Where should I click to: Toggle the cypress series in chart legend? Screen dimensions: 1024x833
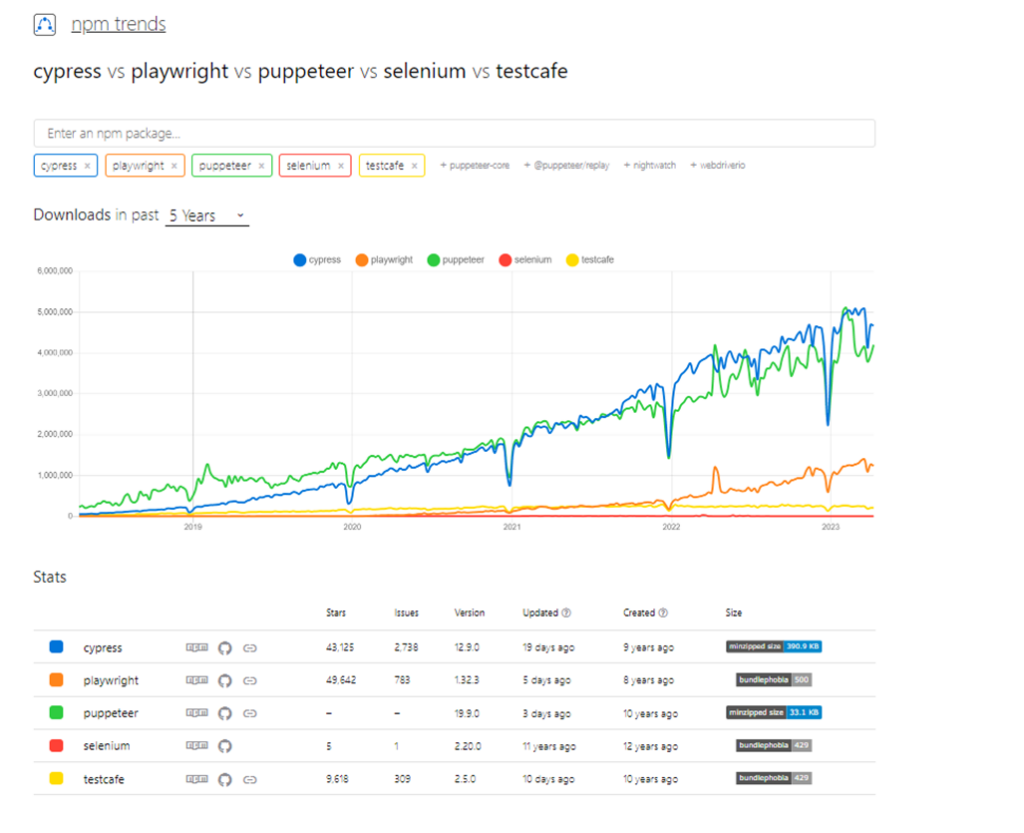[x=317, y=260]
